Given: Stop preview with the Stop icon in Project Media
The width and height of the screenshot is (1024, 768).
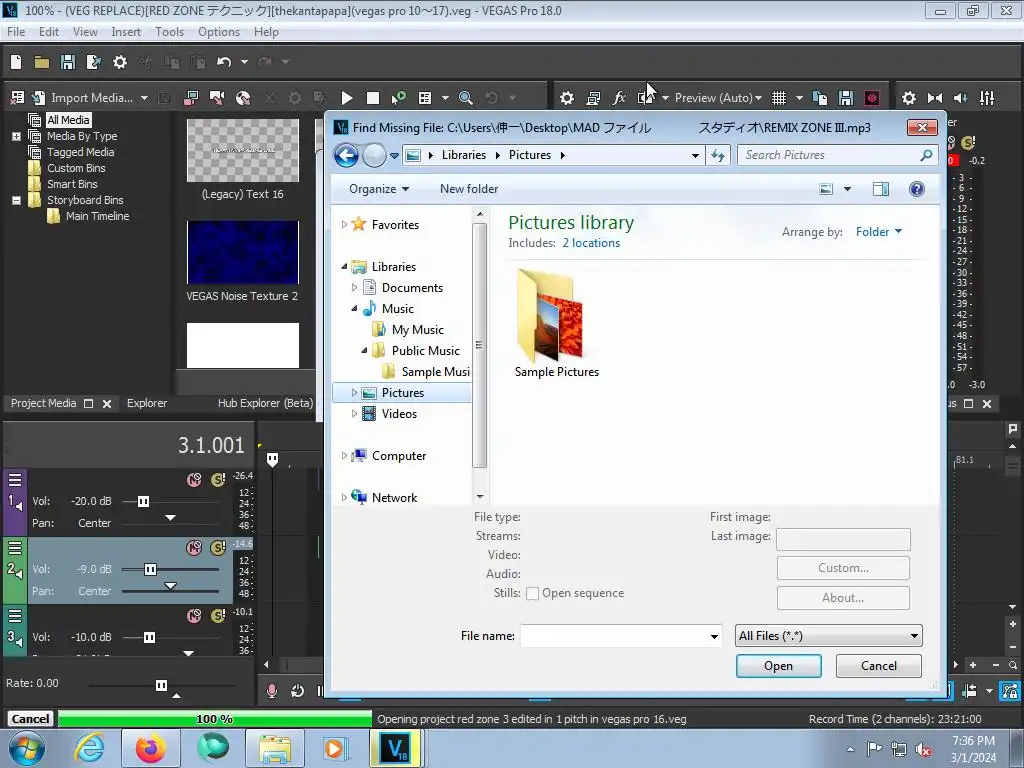Looking at the screenshot, I should click(x=373, y=98).
